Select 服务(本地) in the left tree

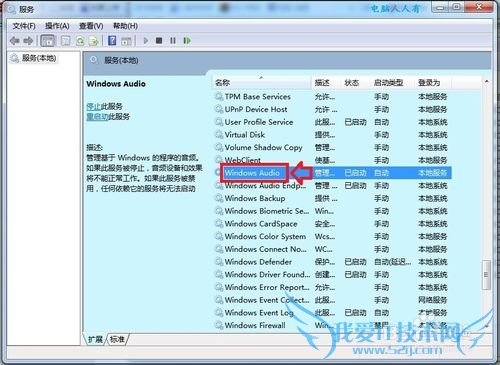[33, 58]
